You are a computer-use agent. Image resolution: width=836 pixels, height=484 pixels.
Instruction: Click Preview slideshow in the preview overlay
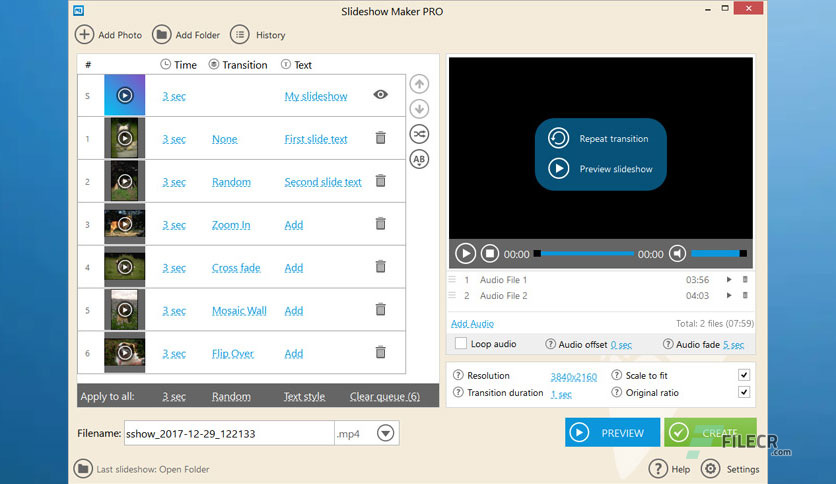(x=616, y=169)
